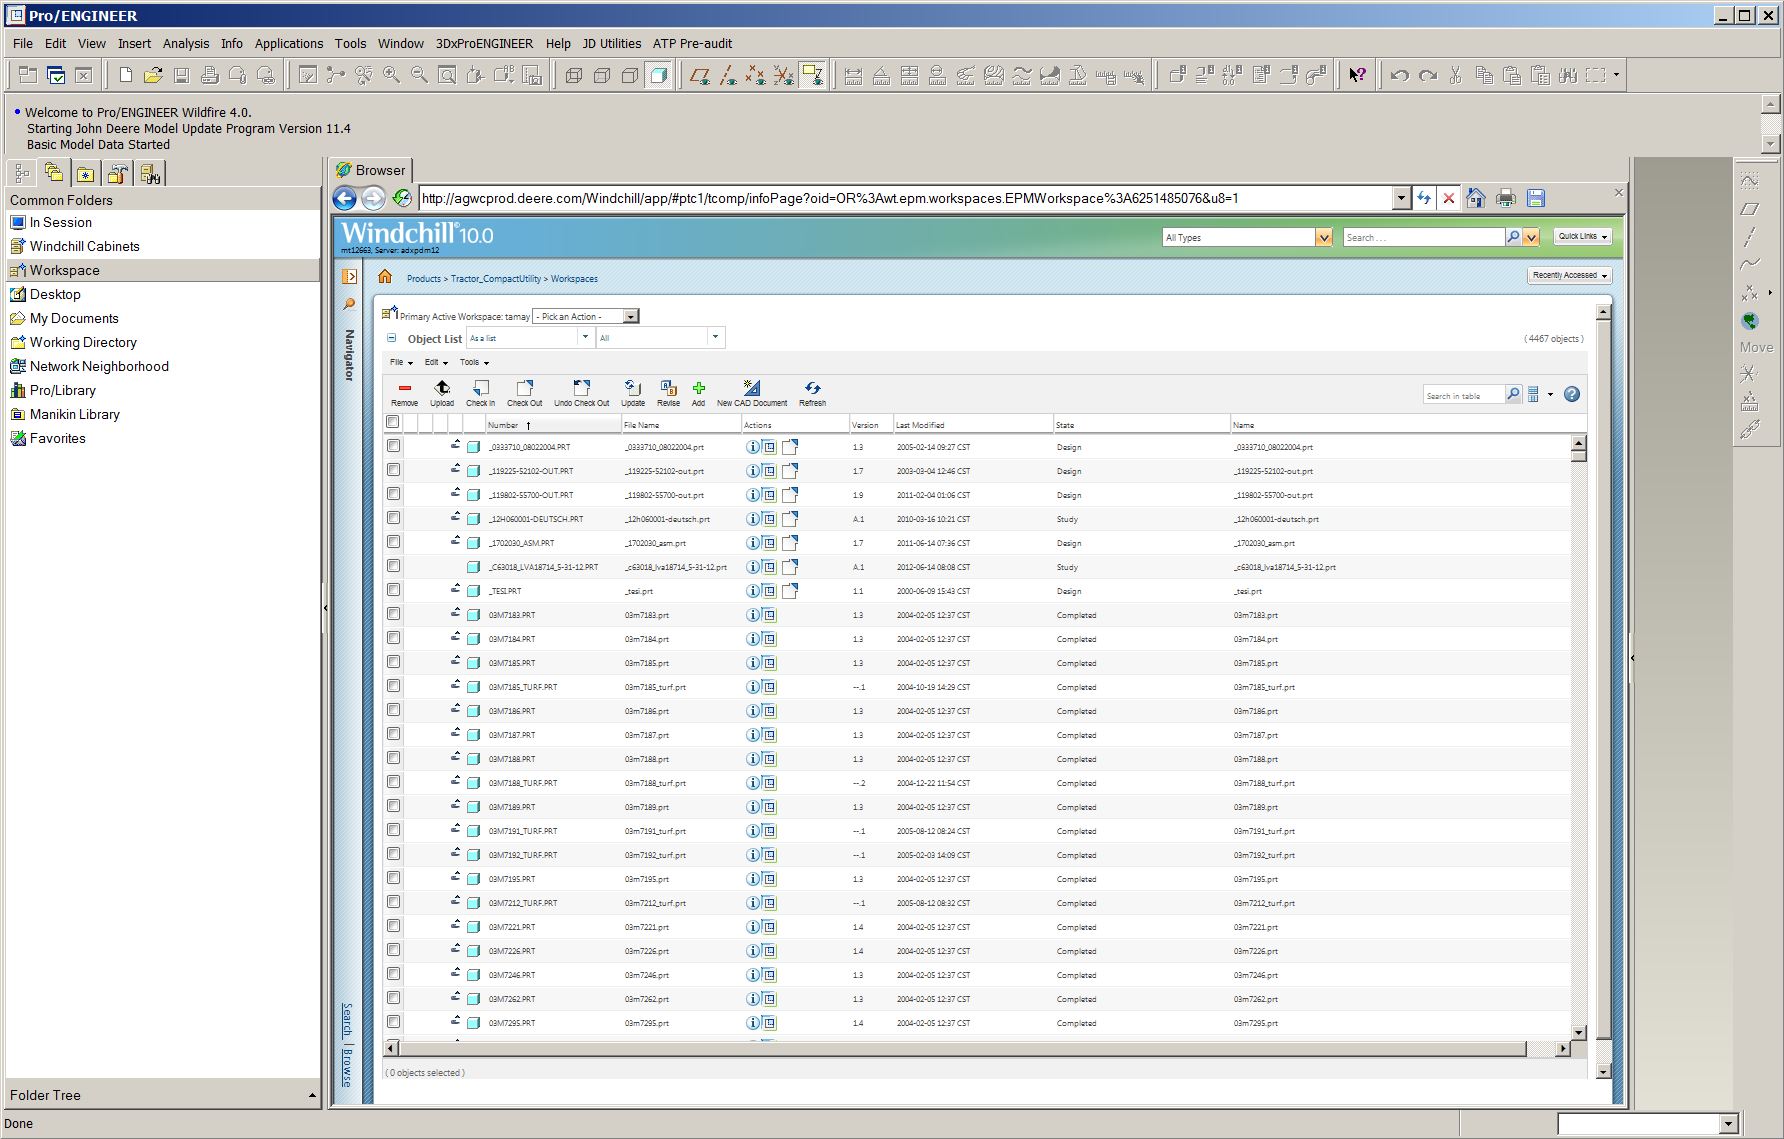Screen dimensions: 1784x1139
Task: Open the Quick Links dropdown
Action: 1583,236
